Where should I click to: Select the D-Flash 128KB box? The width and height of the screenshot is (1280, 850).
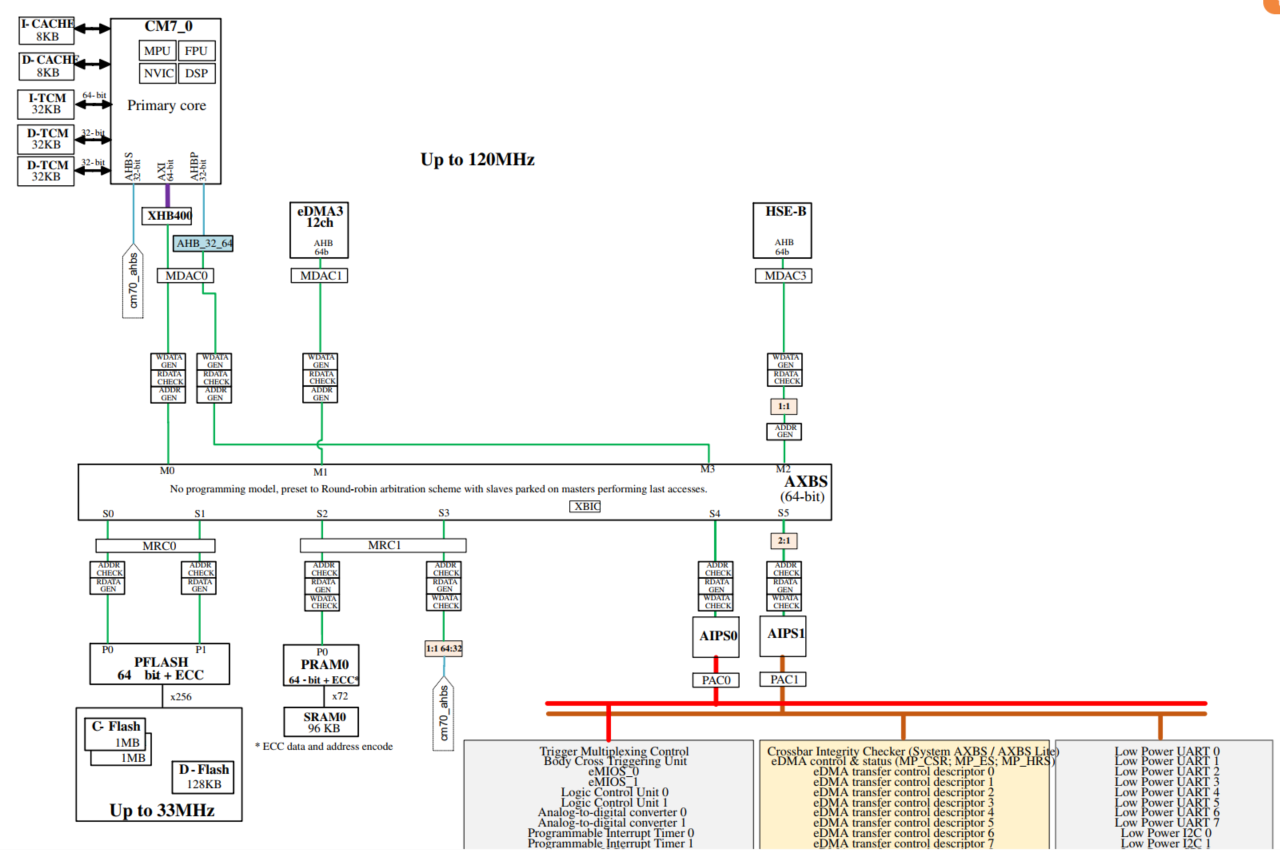tap(203, 776)
